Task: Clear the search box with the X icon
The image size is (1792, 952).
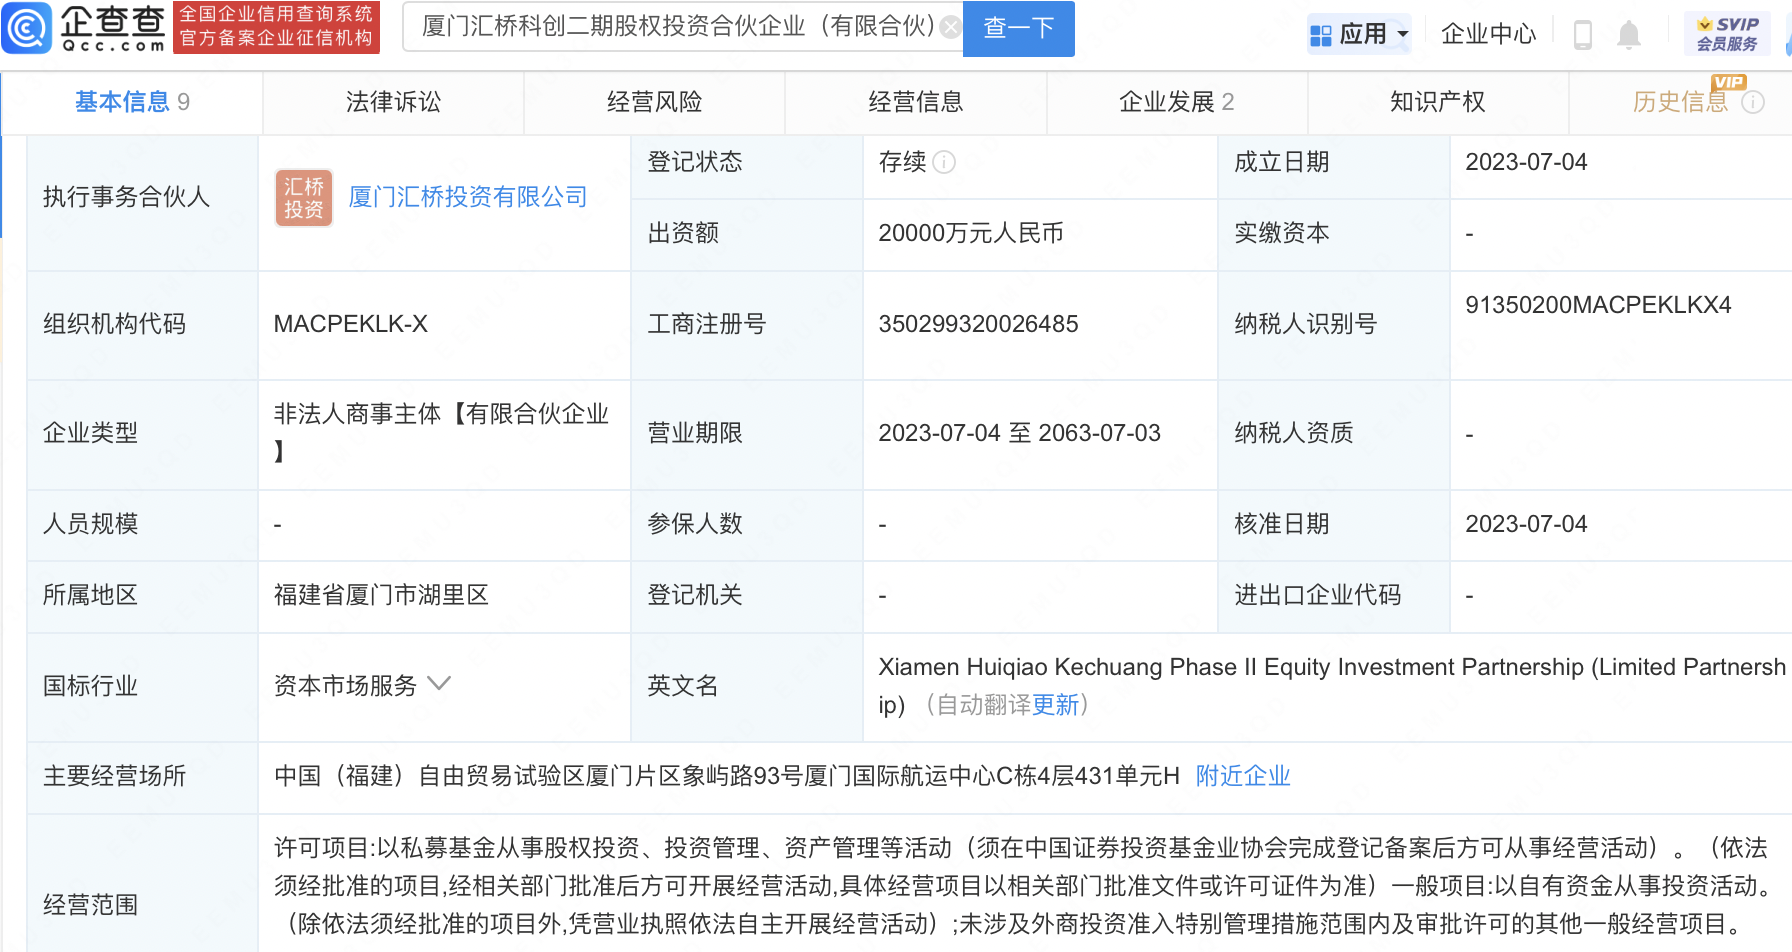Action: point(950,28)
